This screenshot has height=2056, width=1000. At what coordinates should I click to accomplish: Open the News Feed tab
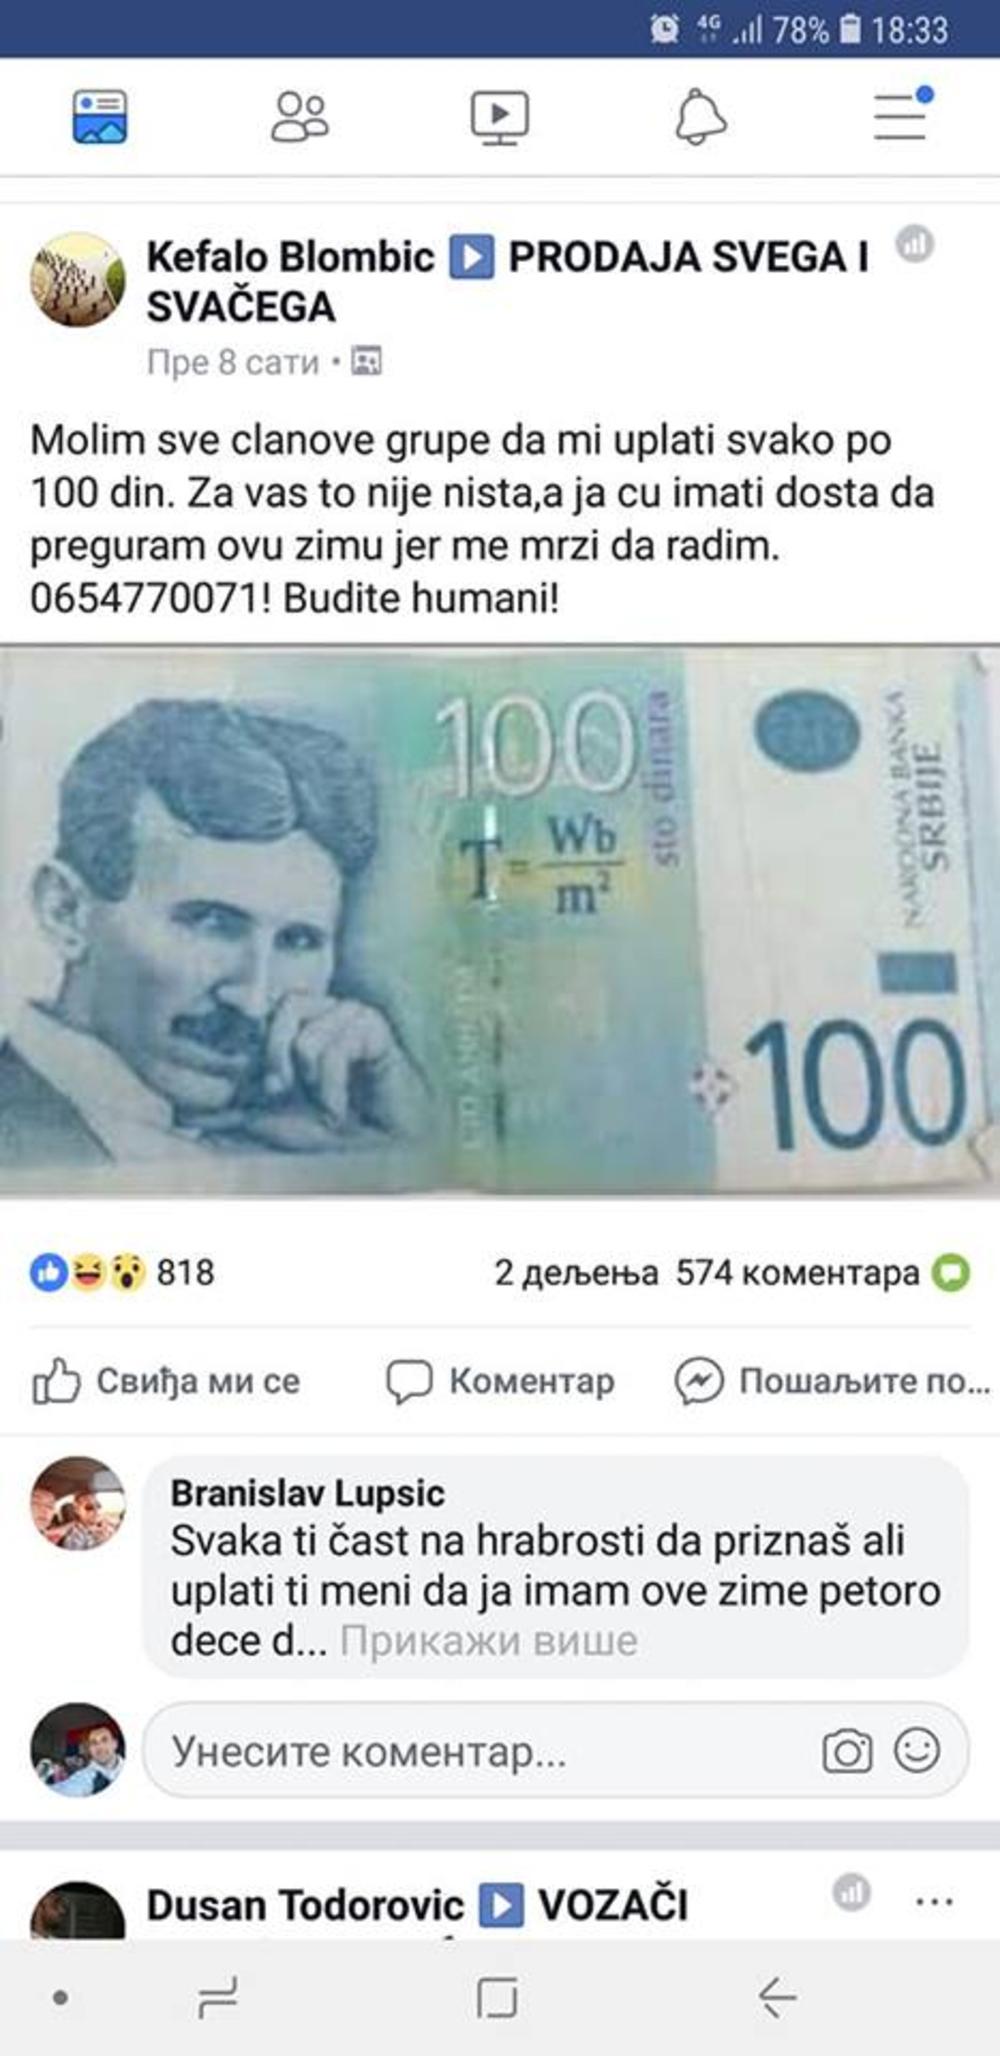pos(100,118)
